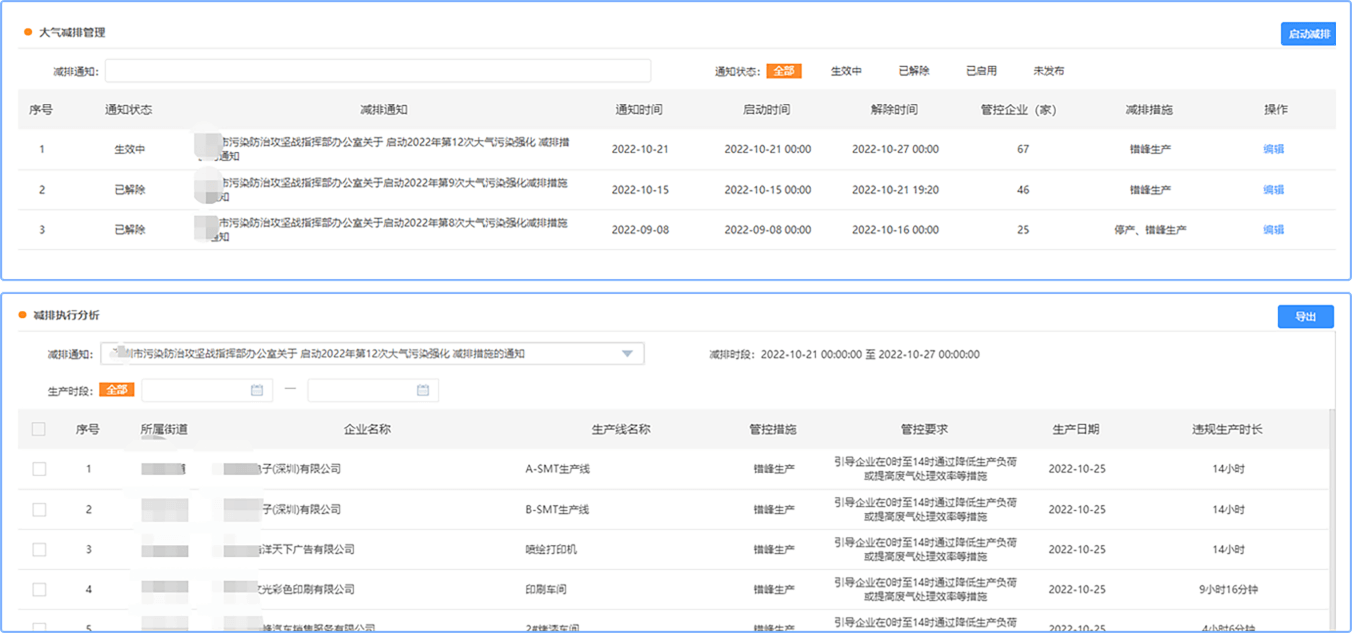1352x633 pixels.
Task: Check the box for A-SMT生产线 row
Action: pyautogui.click(x=39, y=469)
